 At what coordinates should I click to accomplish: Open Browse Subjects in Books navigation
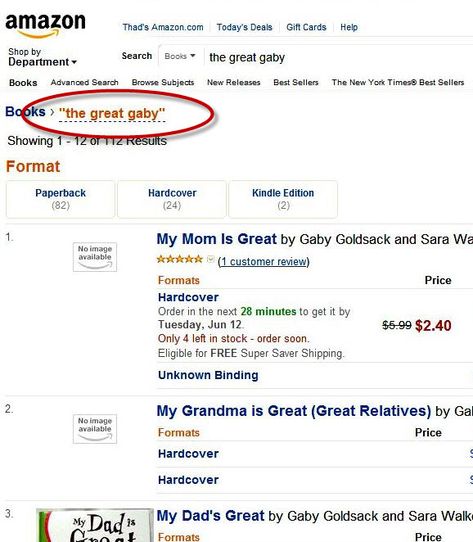(x=163, y=82)
